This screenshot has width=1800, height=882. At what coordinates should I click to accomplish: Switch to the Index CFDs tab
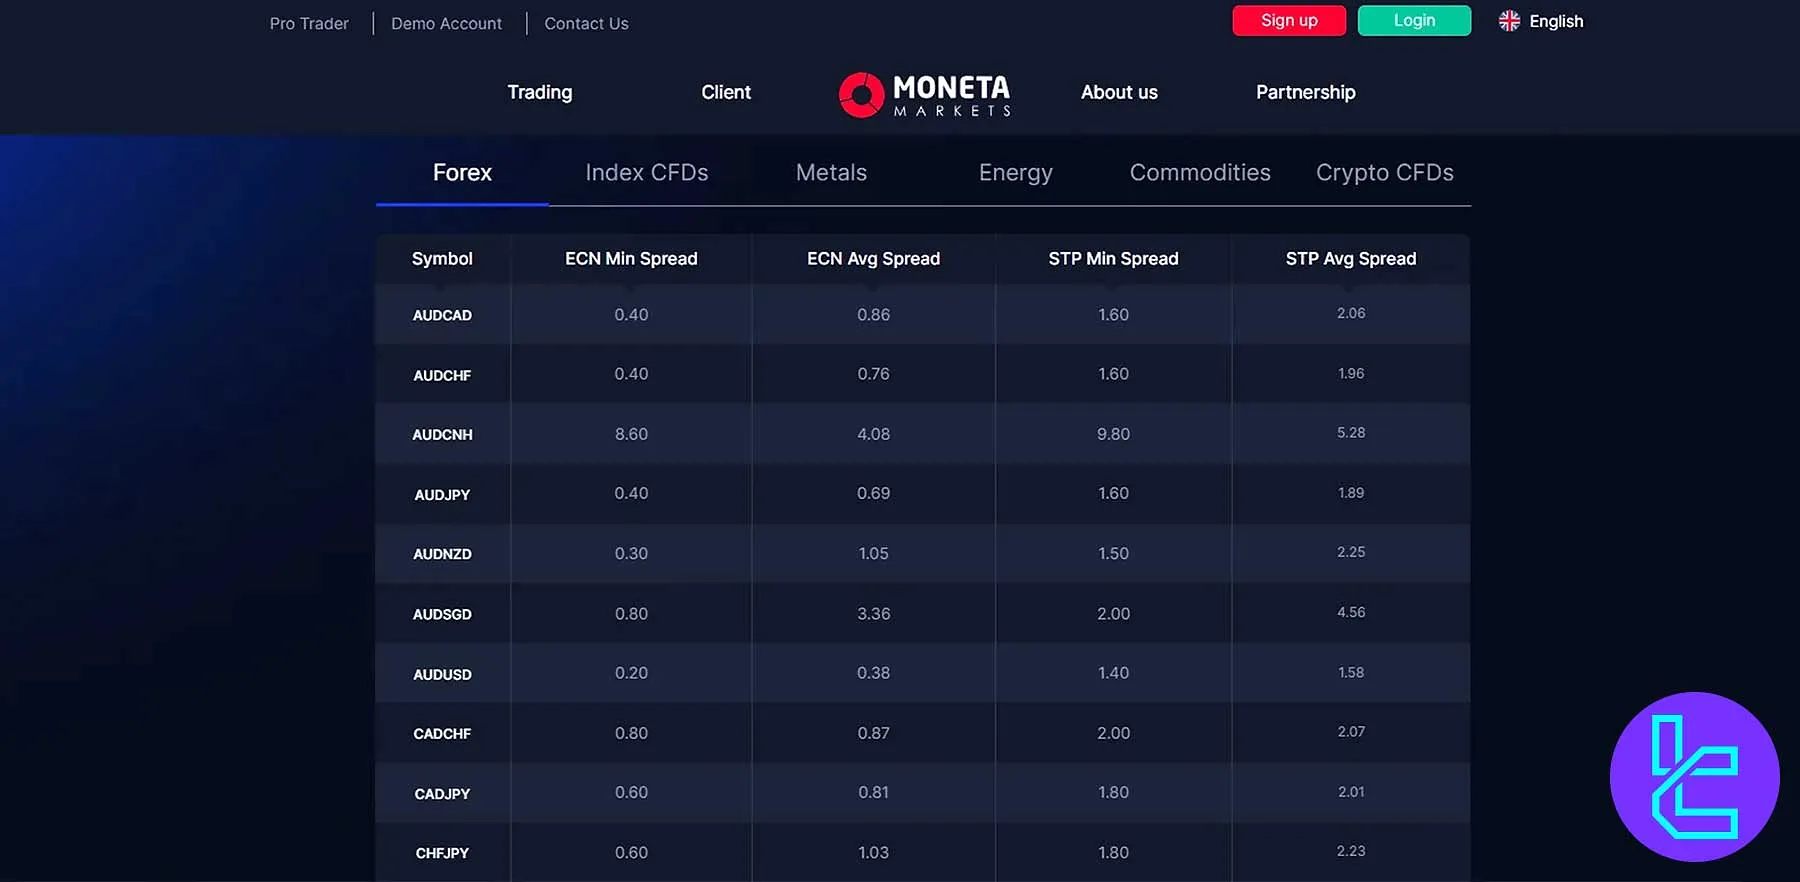pyautogui.click(x=646, y=173)
